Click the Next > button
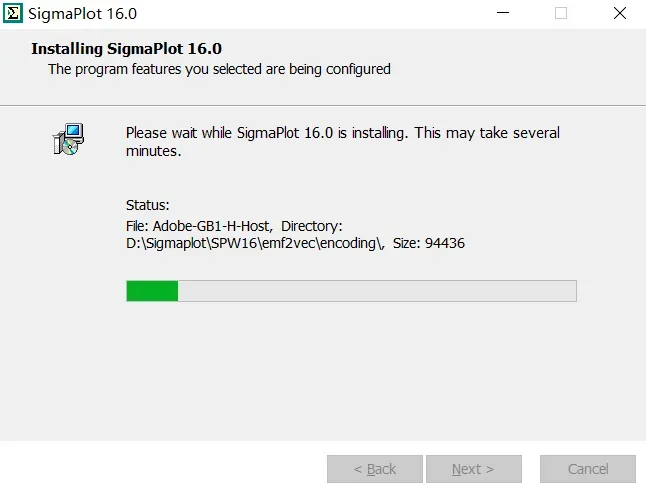646x496 pixels. pos(474,469)
